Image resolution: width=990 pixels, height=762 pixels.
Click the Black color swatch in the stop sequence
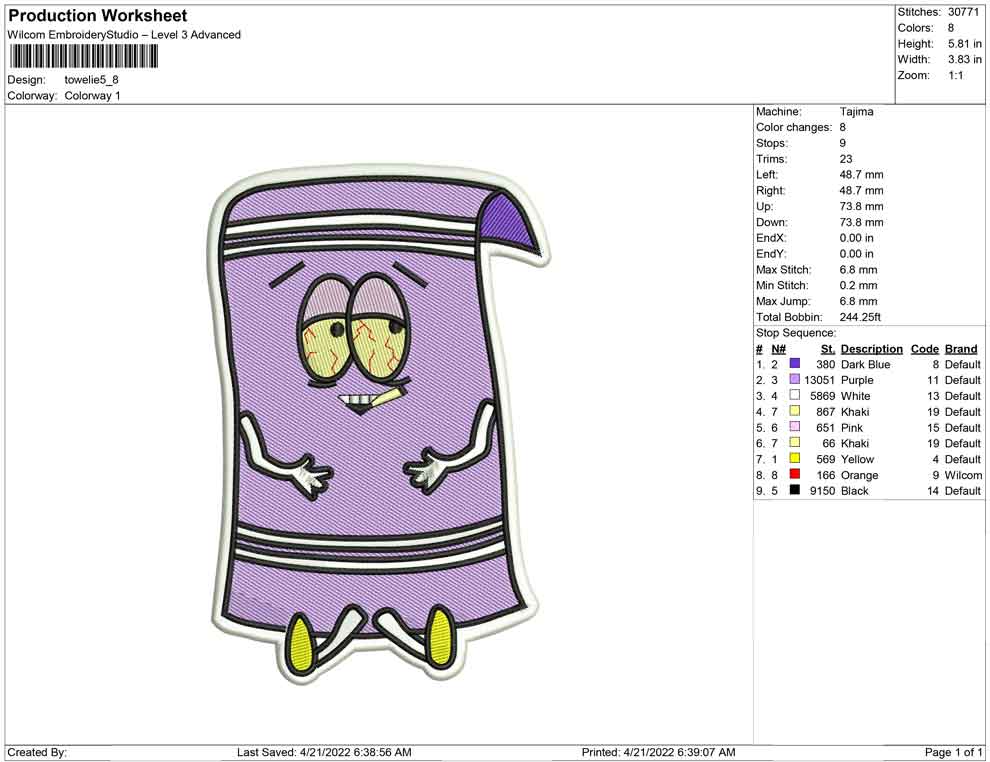[x=795, y=489]
